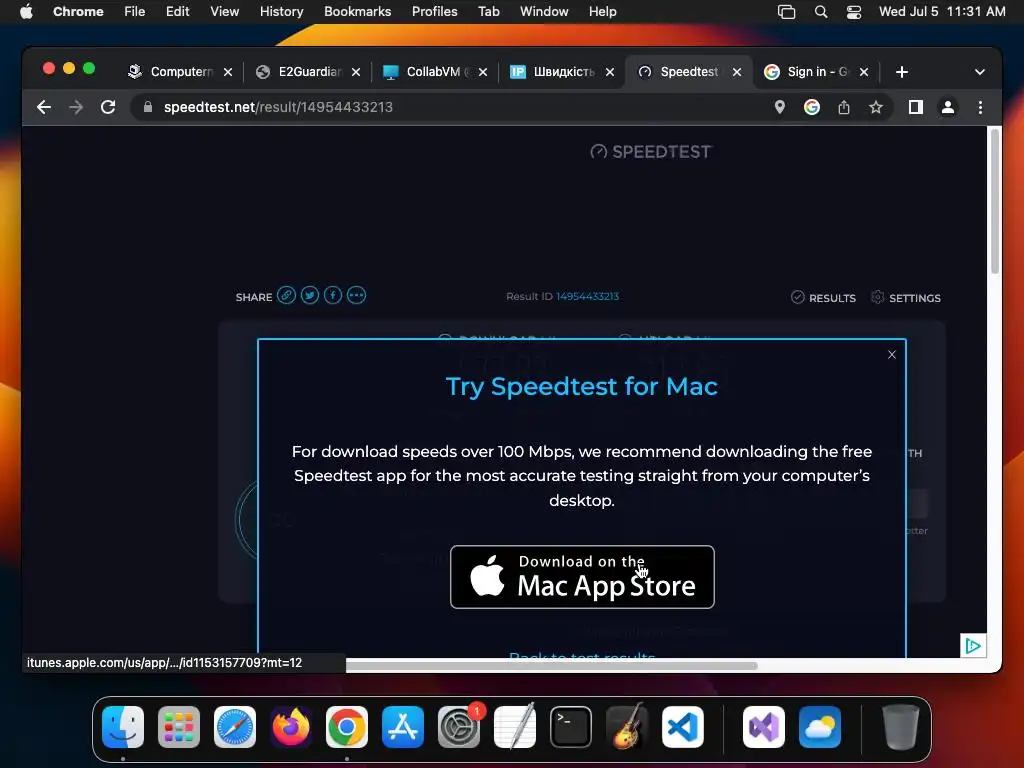The width and height of the screenshot is (1024, 768).
Task: Close the Speedtest tab
Action: pyautogui.click(x=737, y=72)
